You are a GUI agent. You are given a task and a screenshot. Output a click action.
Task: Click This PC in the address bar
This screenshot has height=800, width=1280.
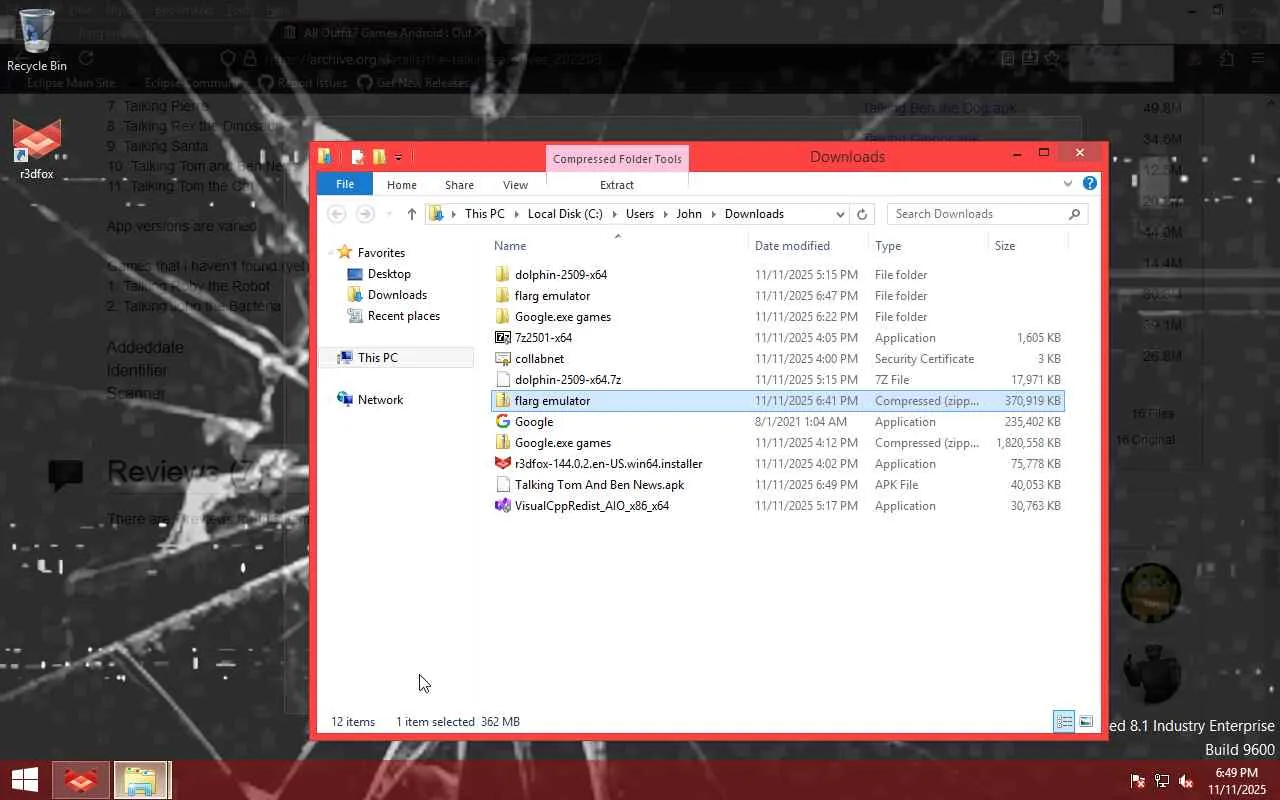click(484, 214)
